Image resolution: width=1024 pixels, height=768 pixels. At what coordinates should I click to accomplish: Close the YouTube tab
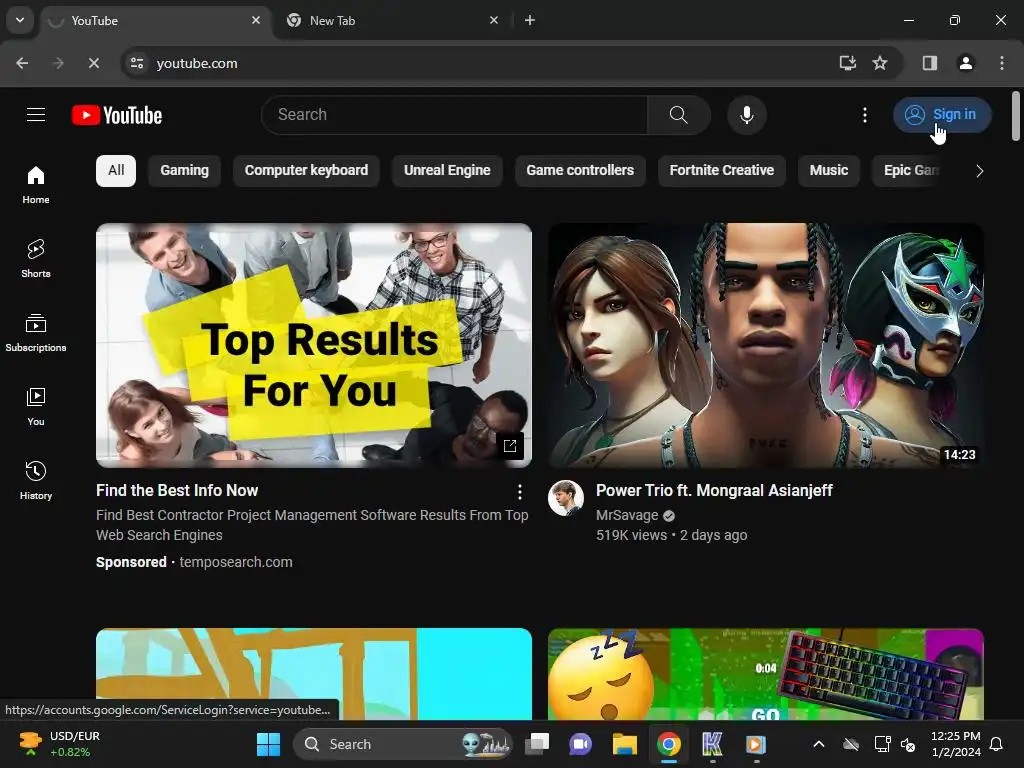click(256, 20)
